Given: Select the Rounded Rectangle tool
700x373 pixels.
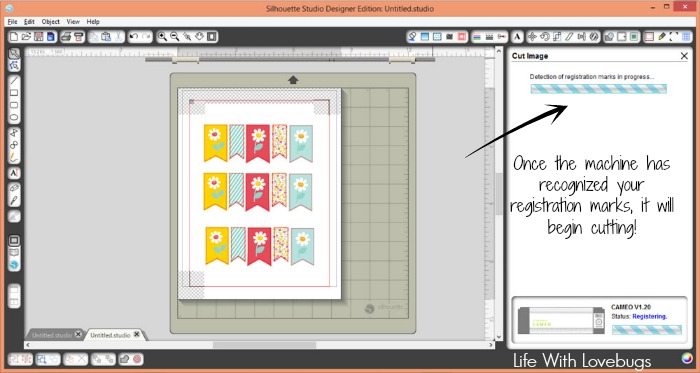Looking at the screenshot, I should click(x=14, y=105).
